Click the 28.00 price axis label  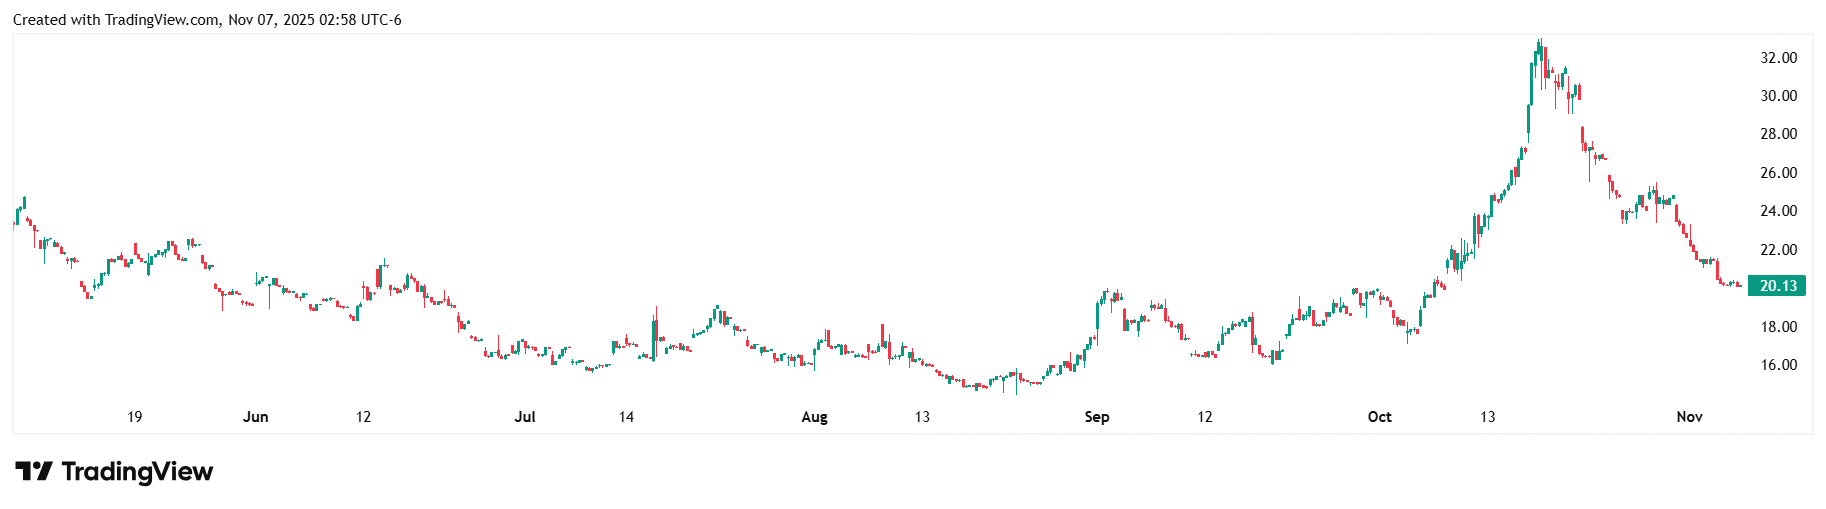(x=1778, y=134)
